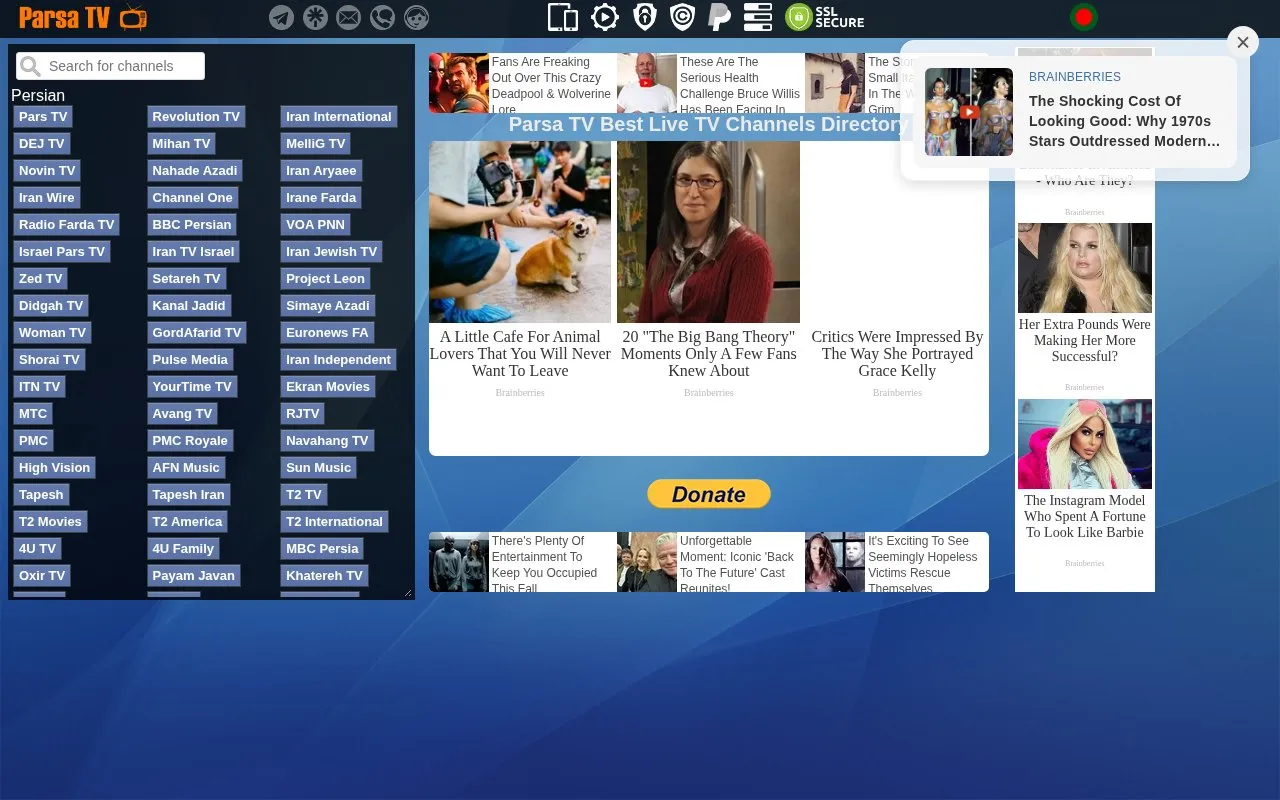Click the 'Her Extra Pounds' ad link
The height and width of the screenshot is (800, 1280).
pos(1085,340)
